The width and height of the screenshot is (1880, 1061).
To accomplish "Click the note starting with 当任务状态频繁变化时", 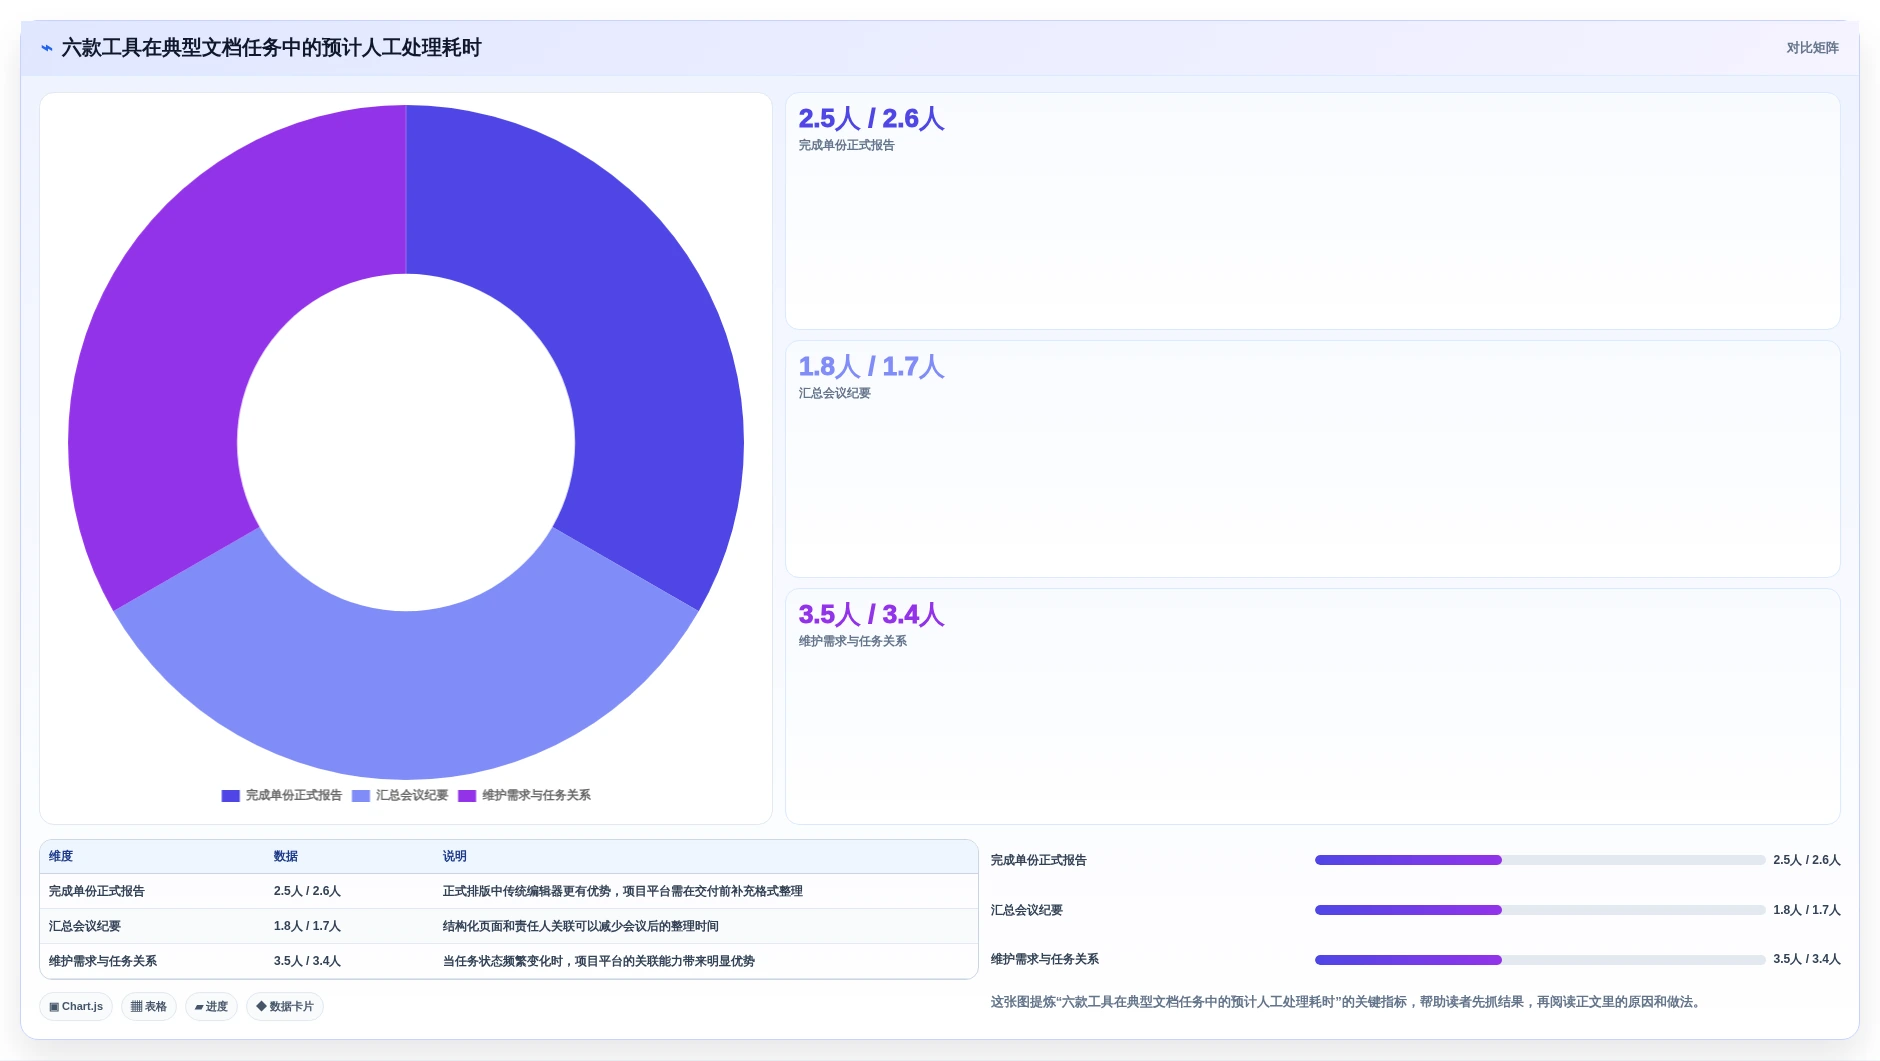I will (598, 961).
